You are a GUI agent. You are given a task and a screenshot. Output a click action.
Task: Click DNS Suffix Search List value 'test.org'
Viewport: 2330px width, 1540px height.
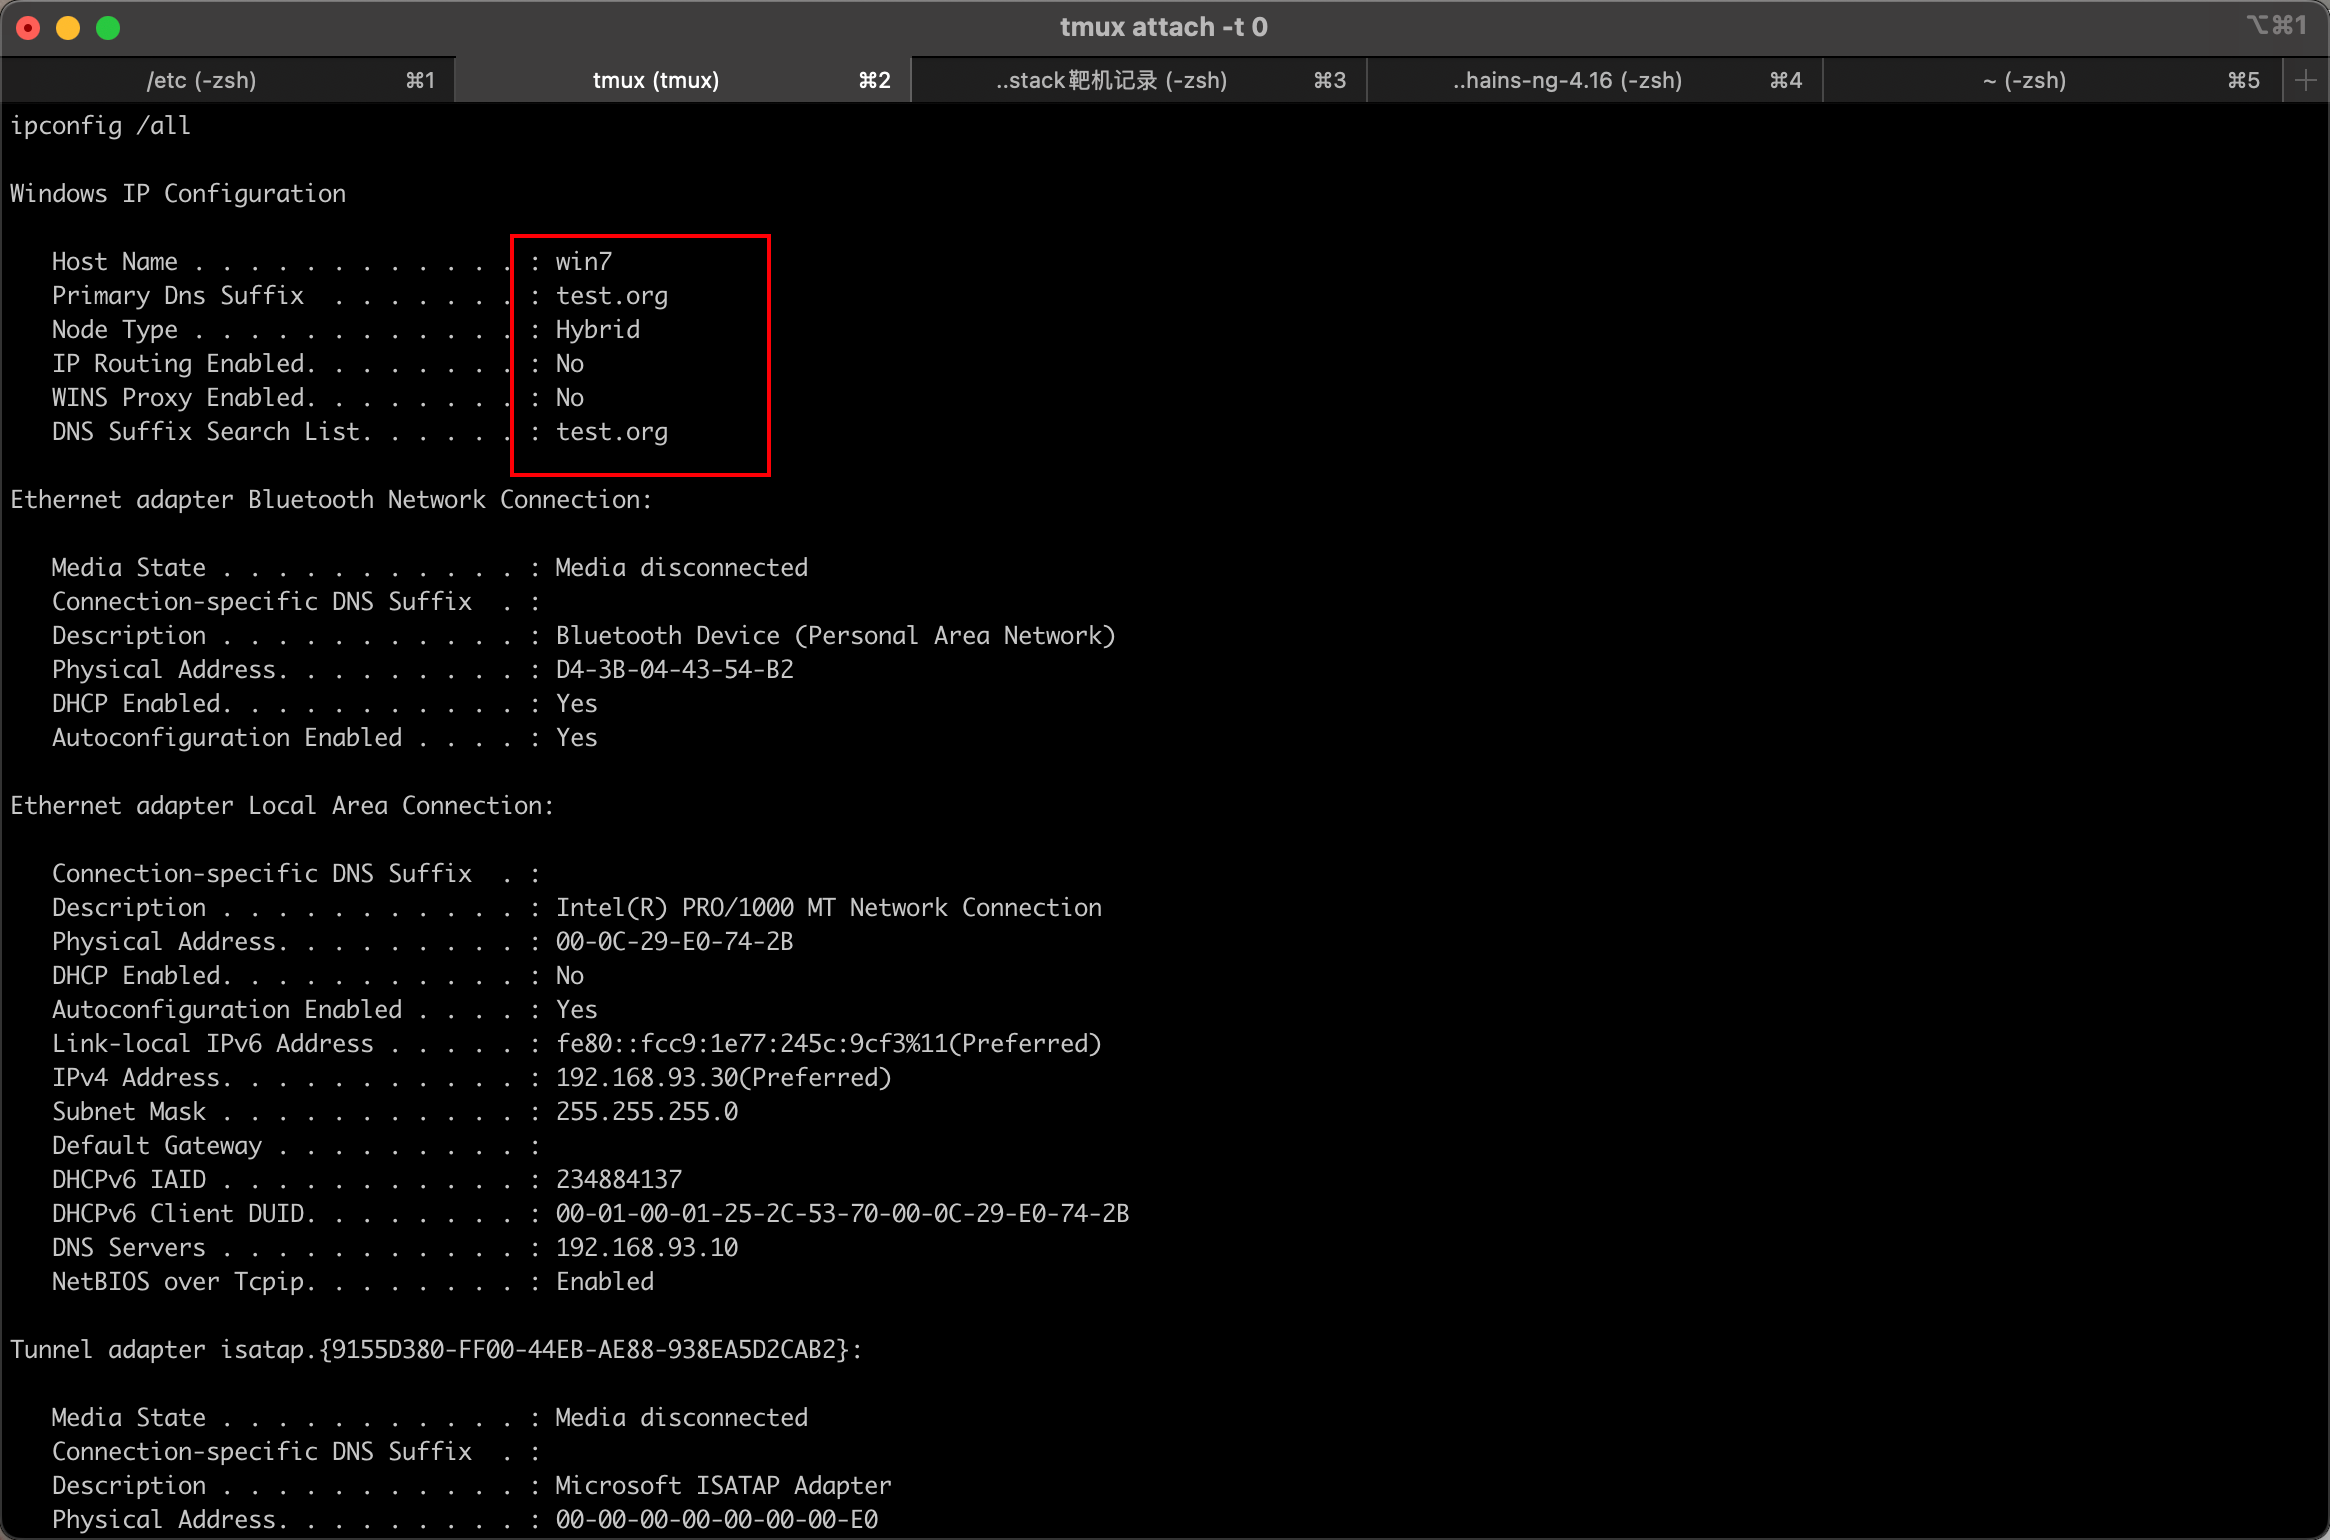[612, 432]
